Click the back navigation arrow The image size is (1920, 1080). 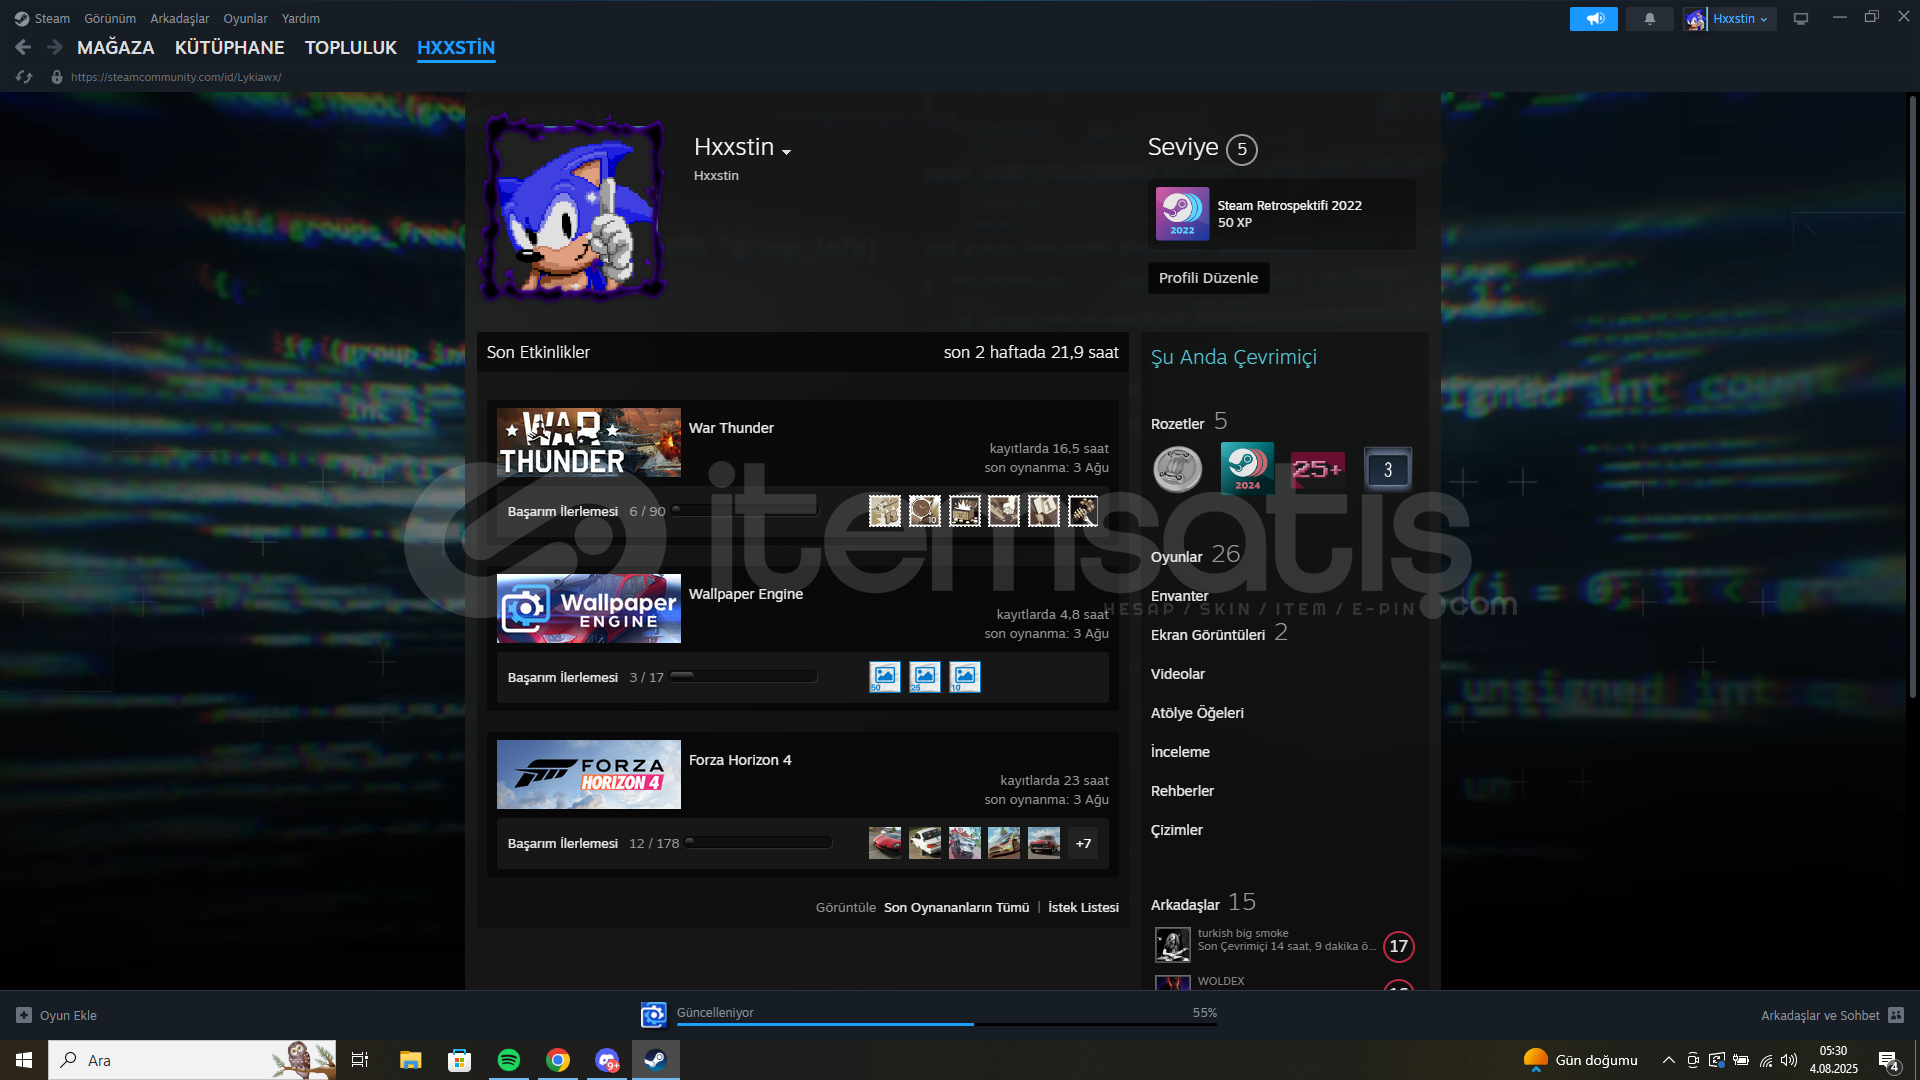click(x=23, y=47)
